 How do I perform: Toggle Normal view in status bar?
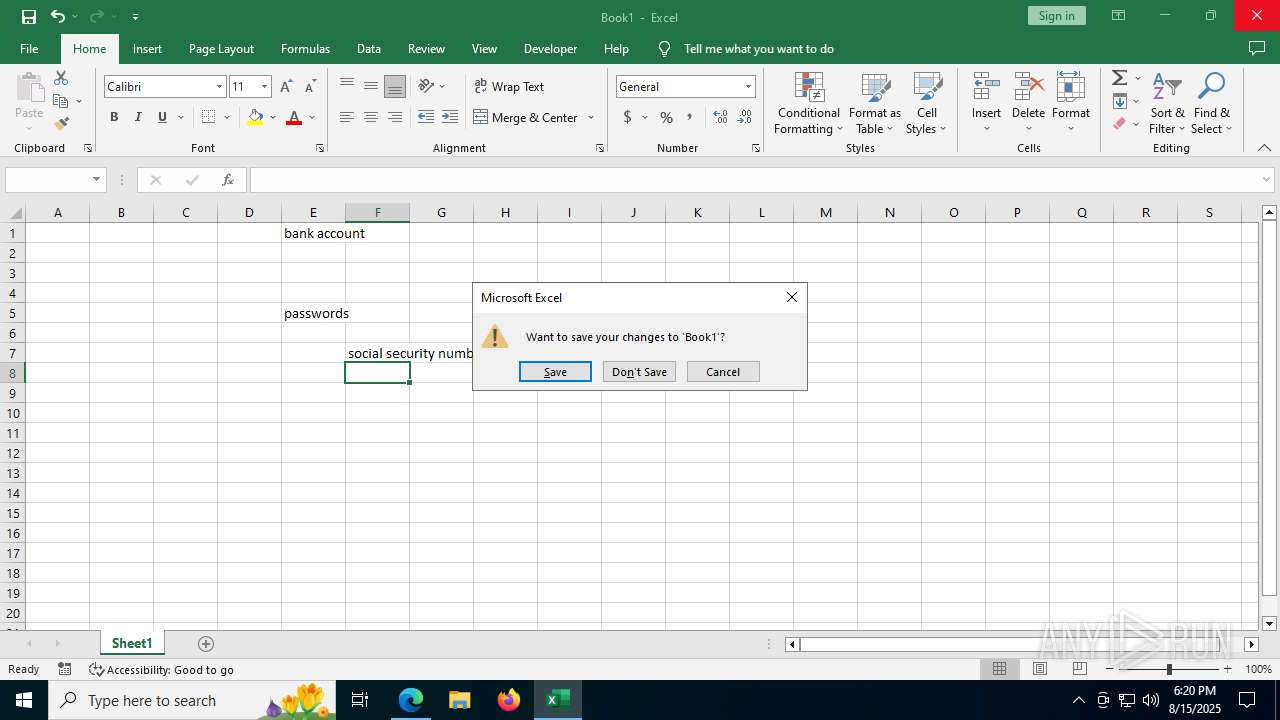999,669
